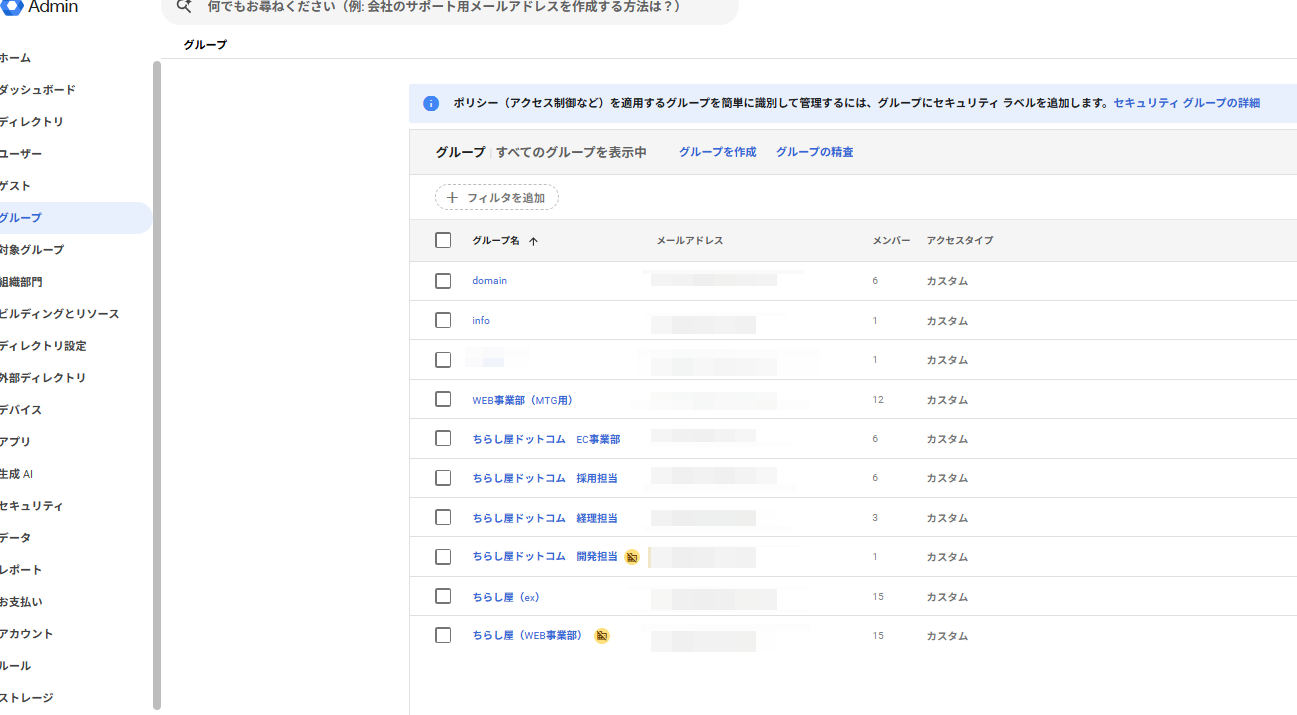The width and height of the screenshot is (1297, 715).
Task: Click the グループ breadcrumb at top
Action: [205, 45]
